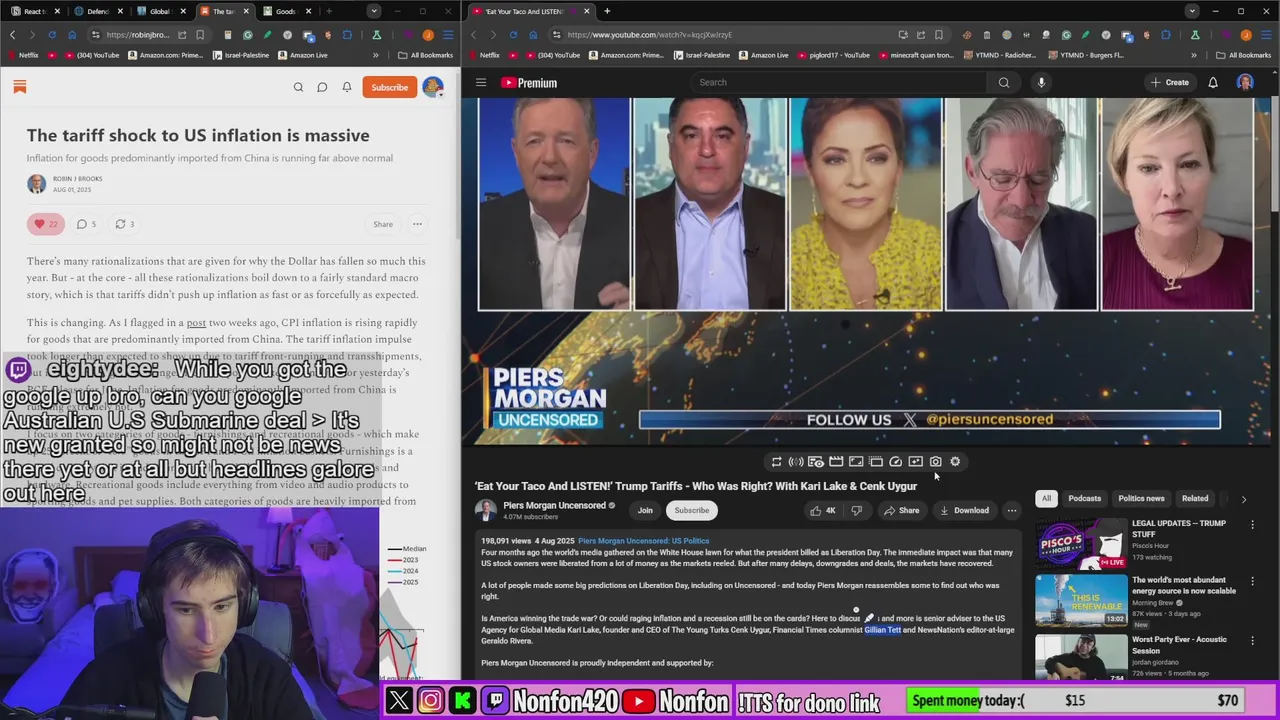
Task: Dislike the Piers Morgan video
Action: pyautogui.click(x=856, y=511)
